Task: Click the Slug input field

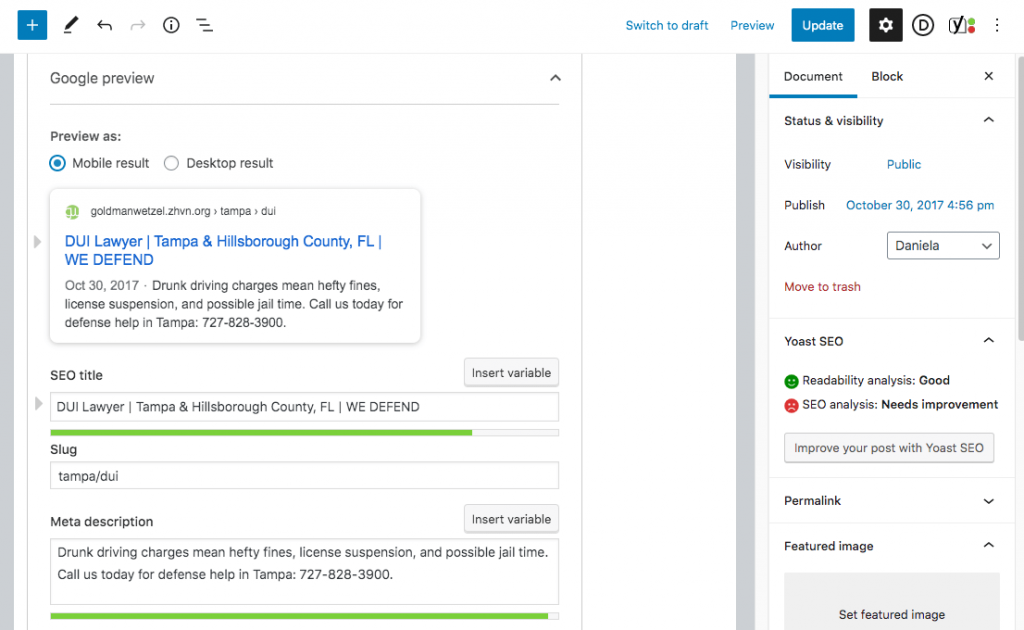Action: (304, 476)
